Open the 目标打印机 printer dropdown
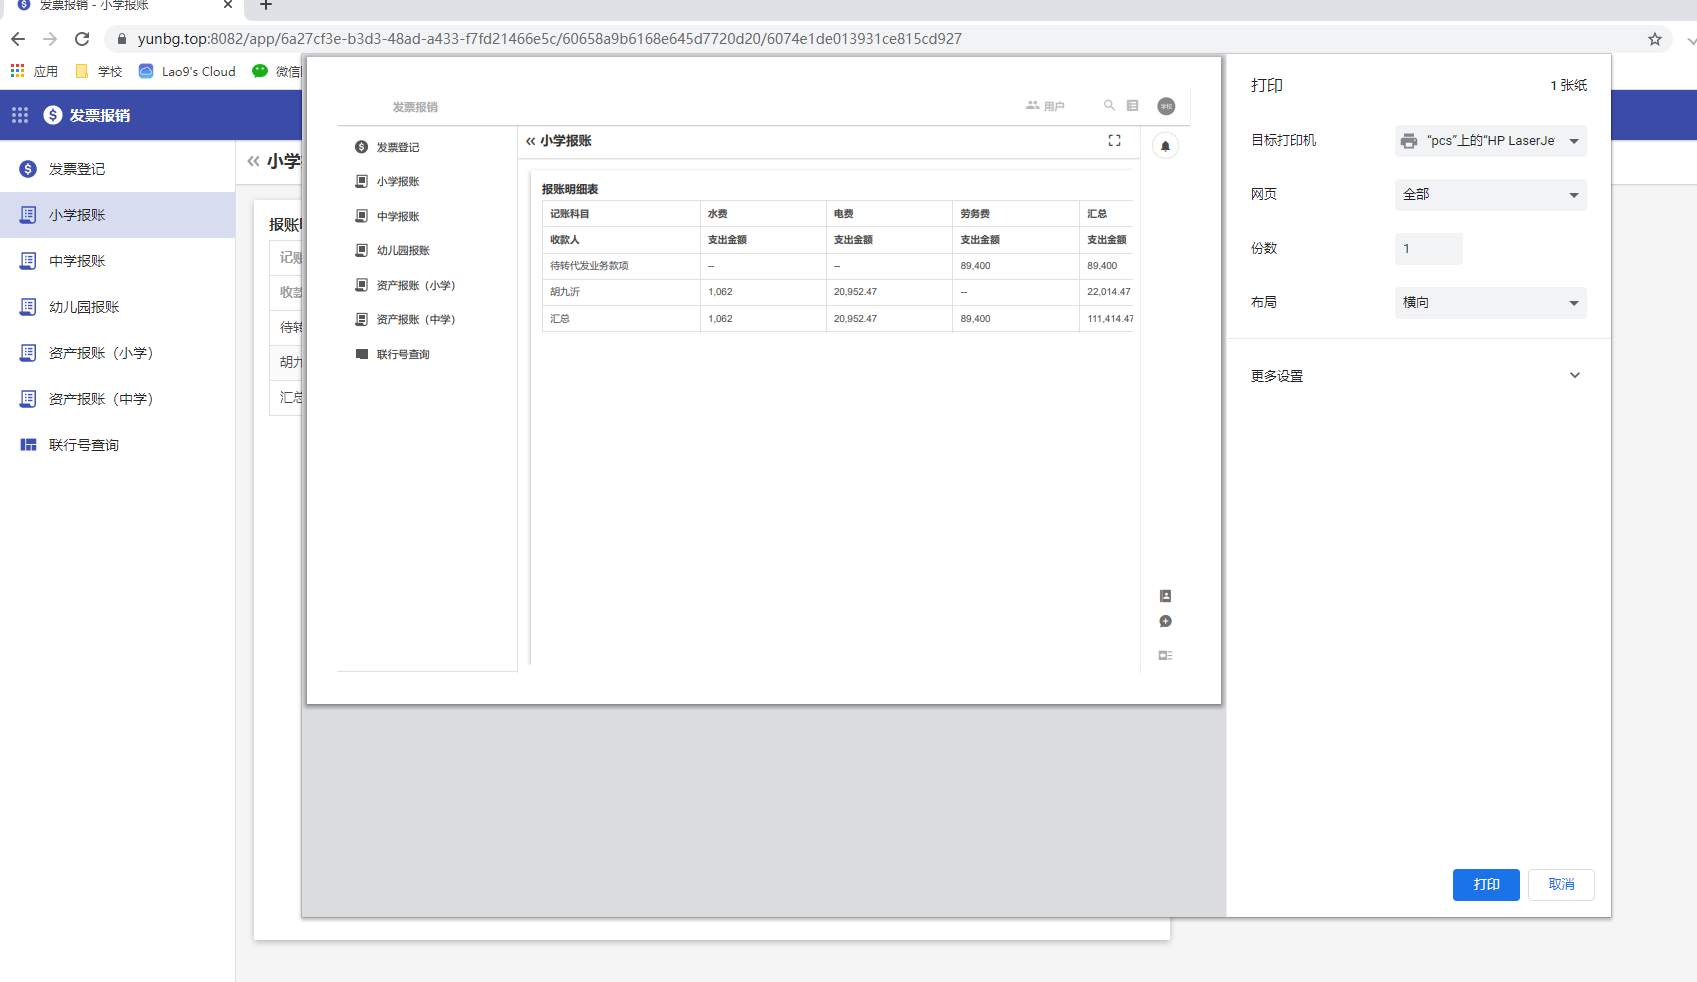The height and width of the screenshot is (982, 1697). click(x=1490, y=141)
